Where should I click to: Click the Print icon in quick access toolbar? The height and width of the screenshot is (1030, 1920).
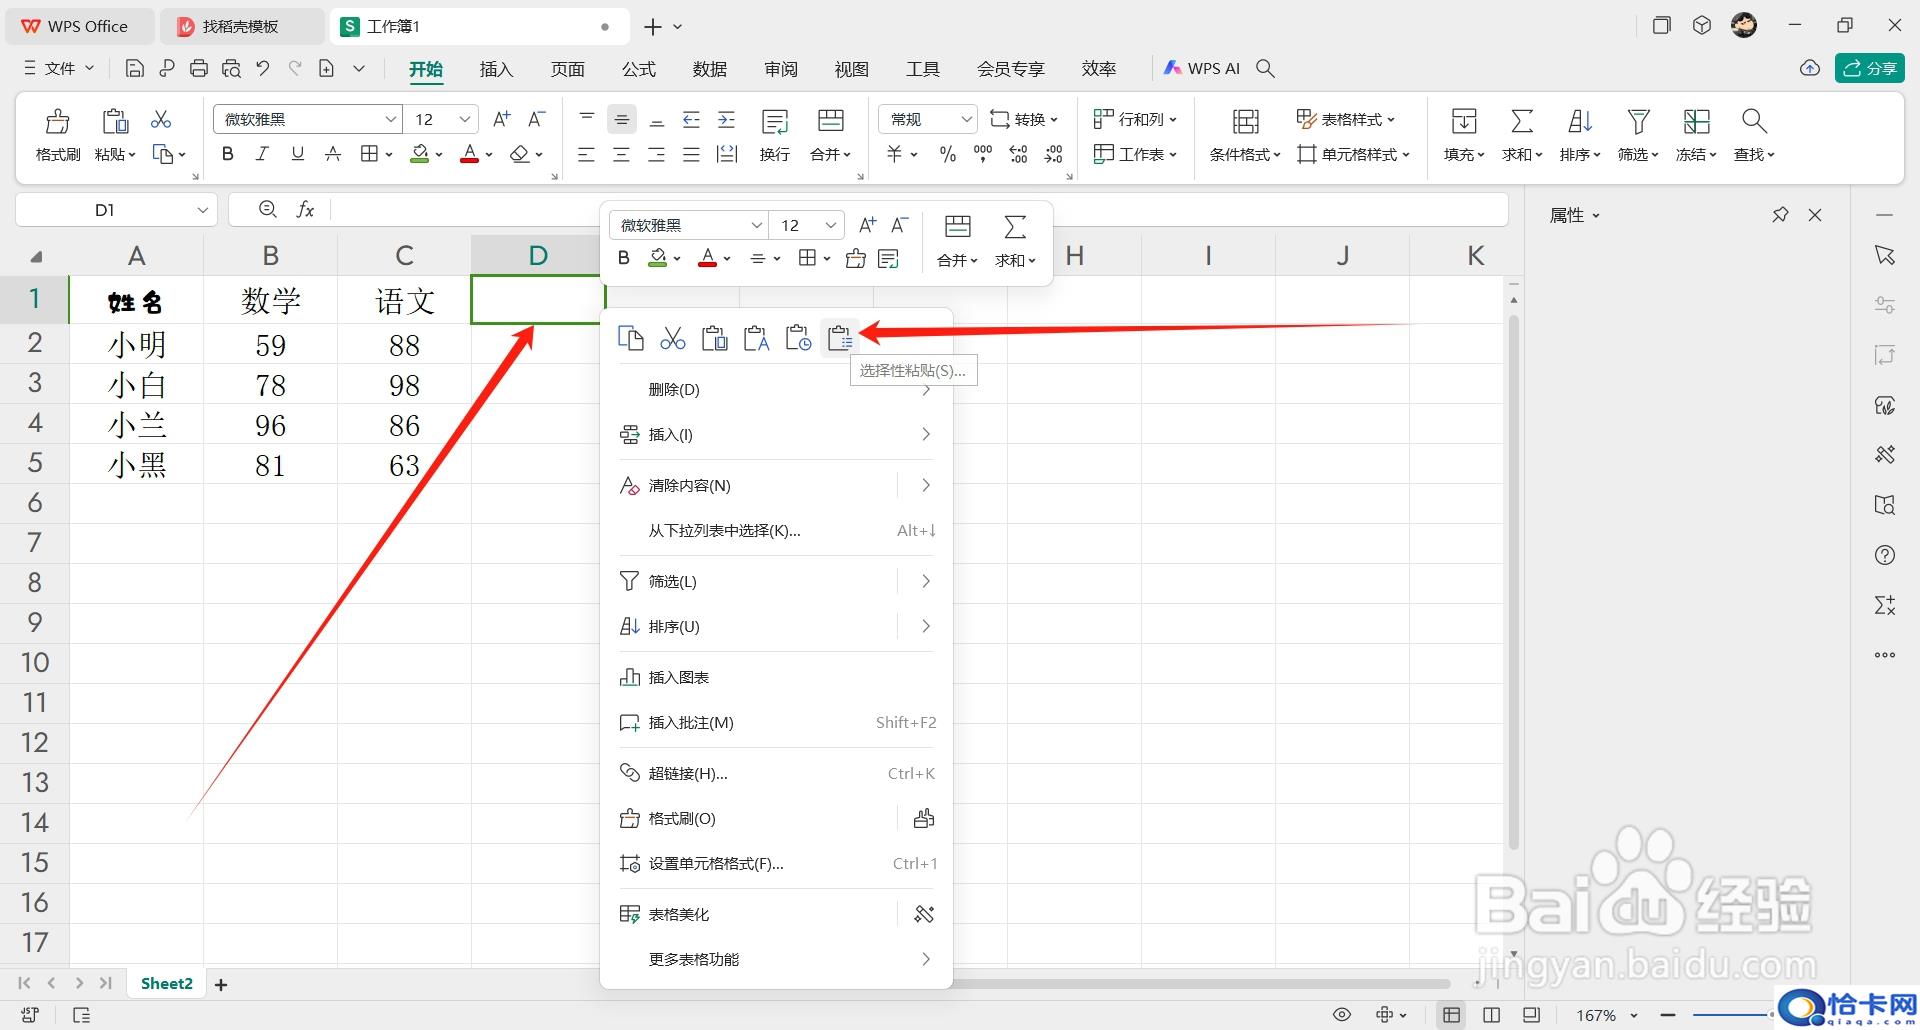coord(199,68)
